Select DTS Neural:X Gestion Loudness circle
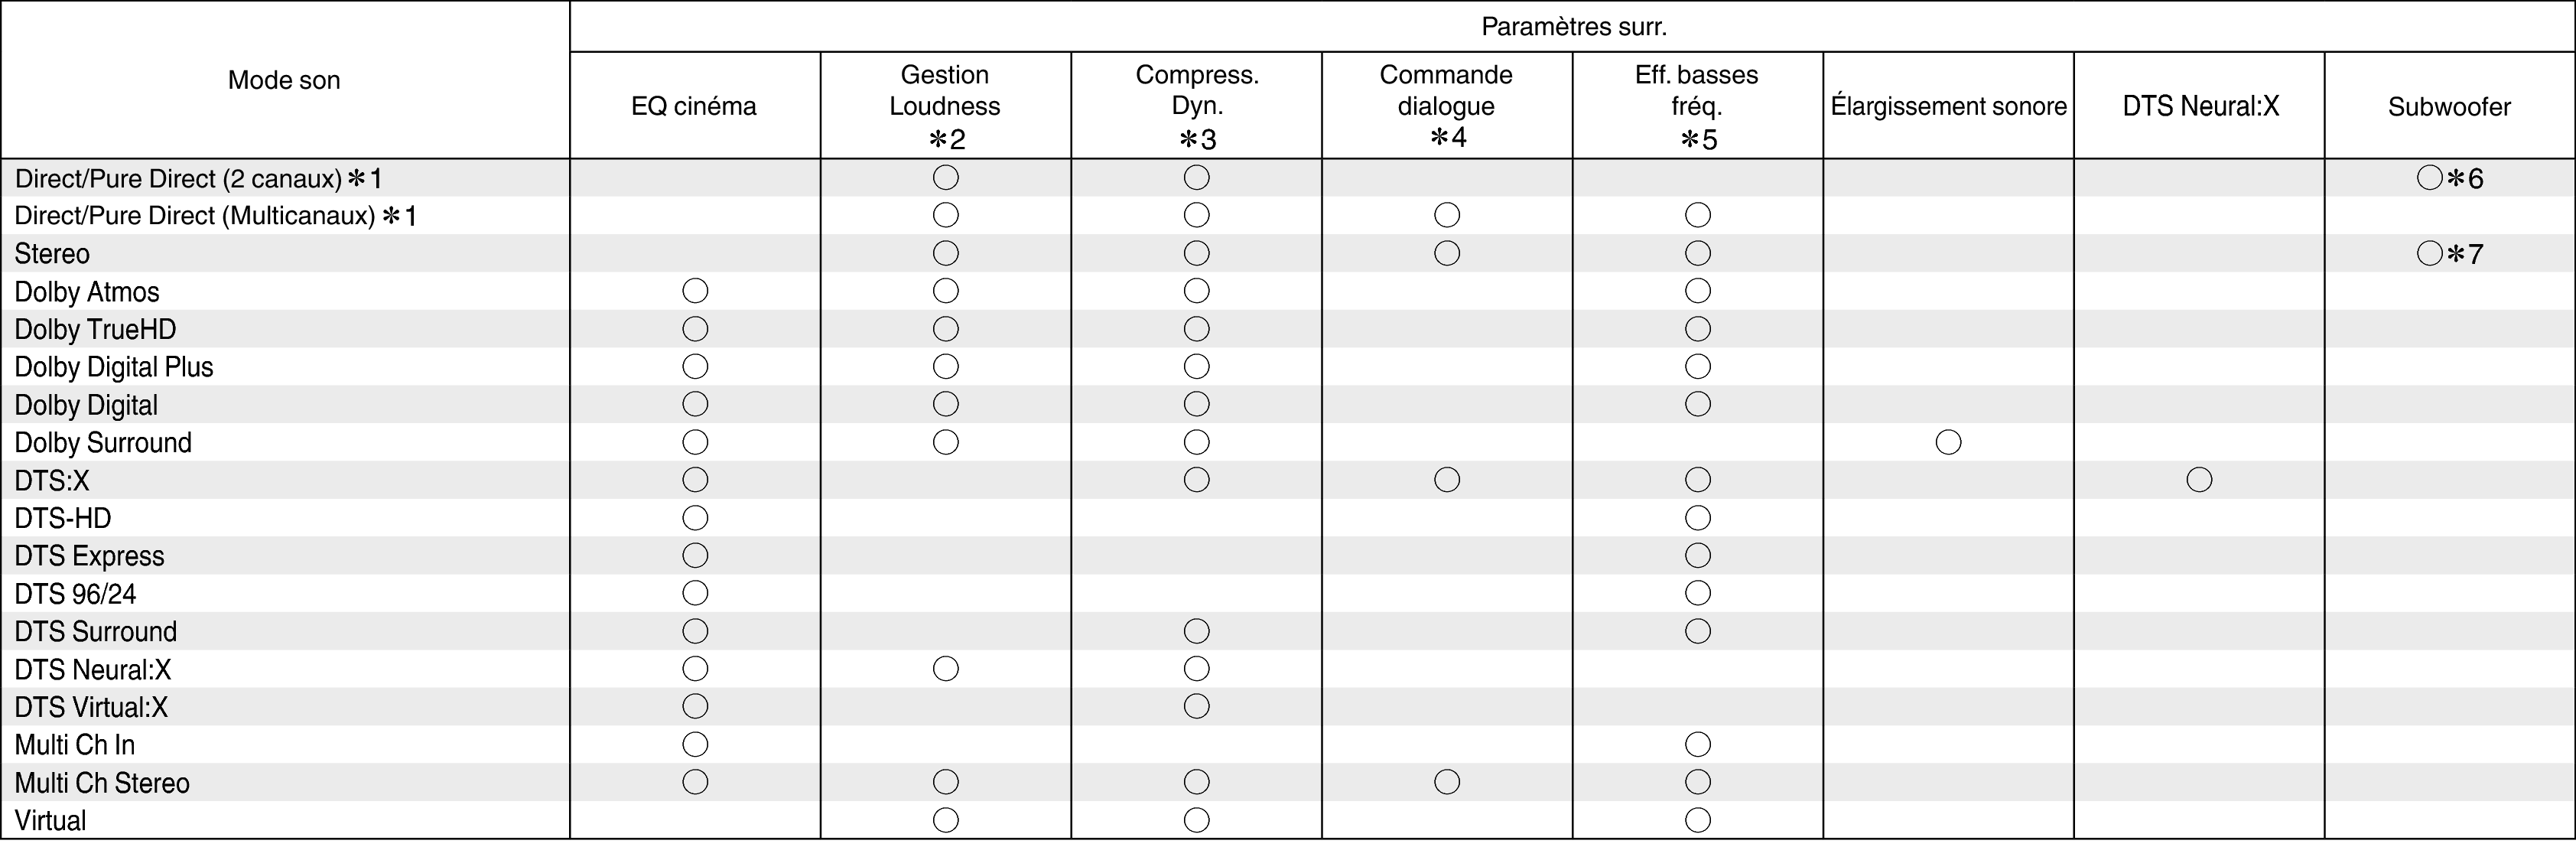 (945, 669)
